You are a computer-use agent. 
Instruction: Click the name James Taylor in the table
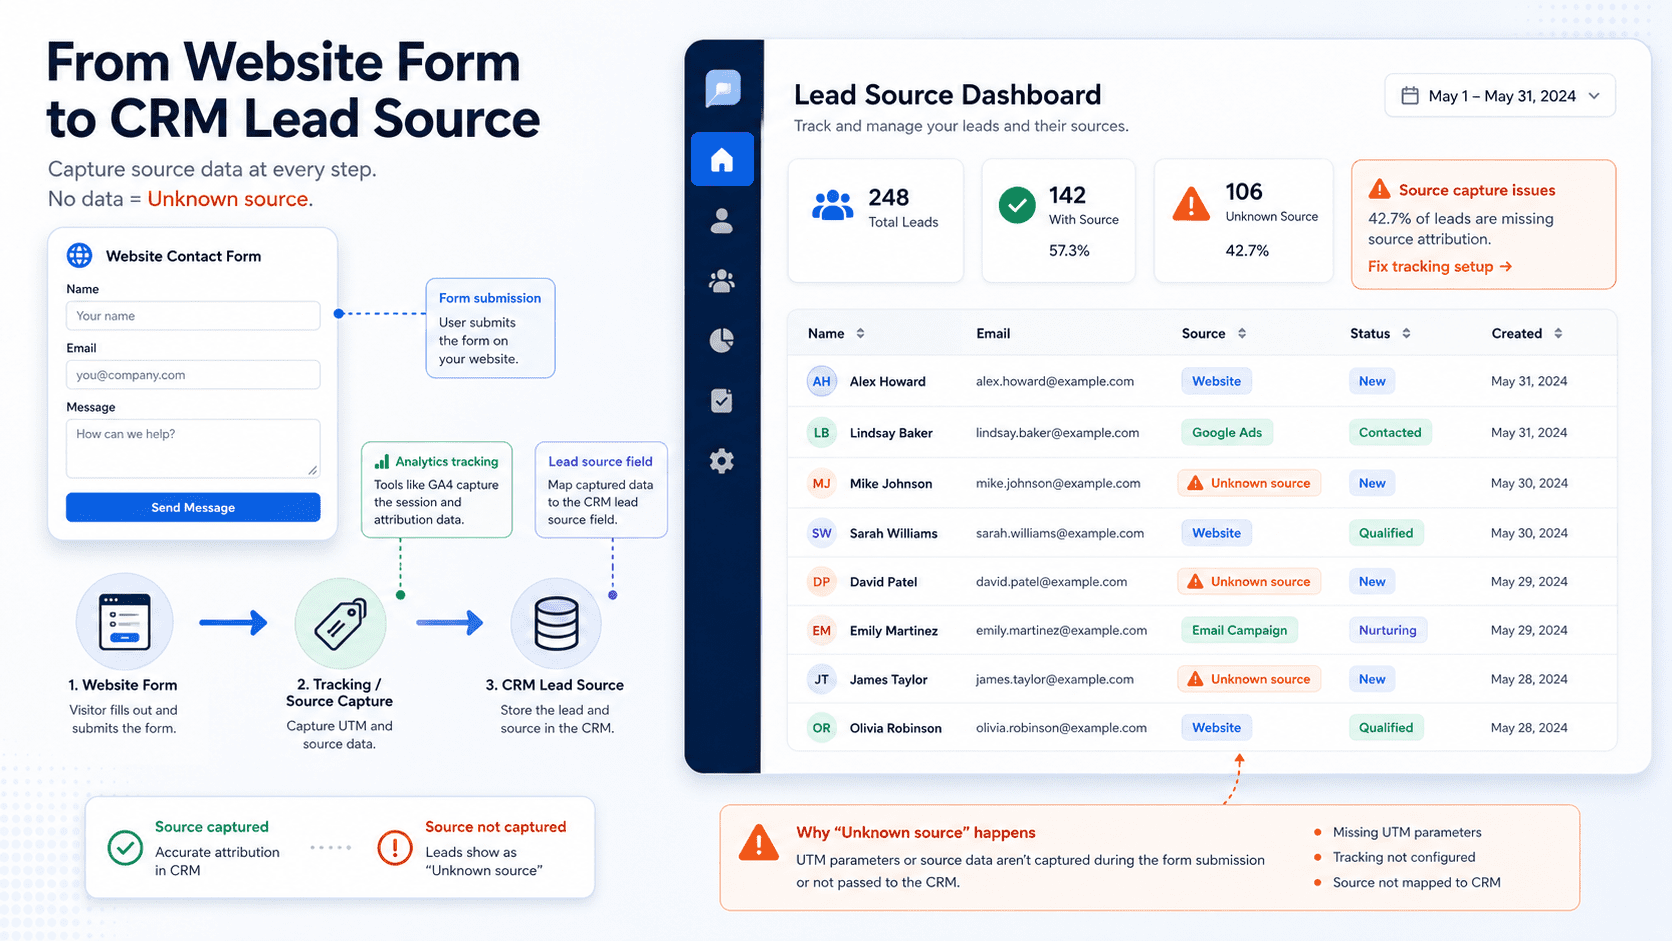coord(889,680)
